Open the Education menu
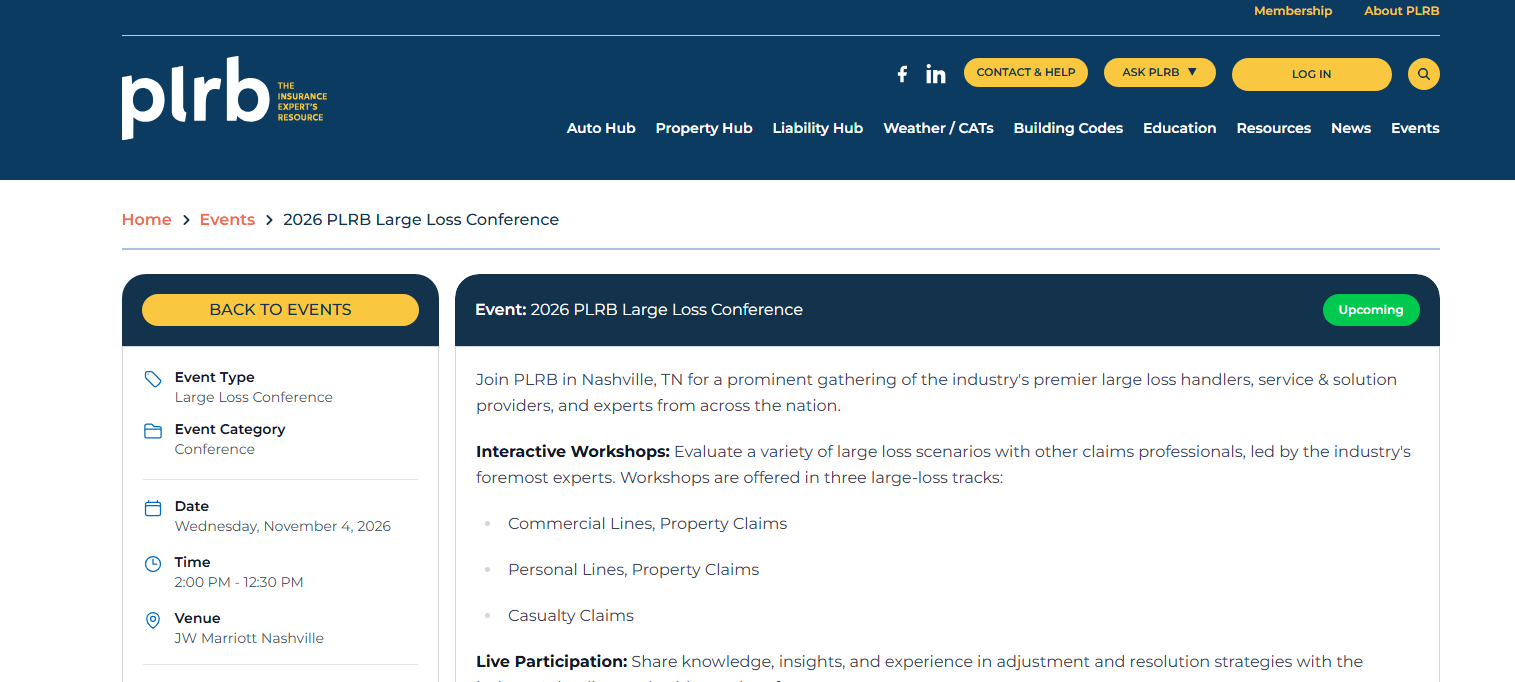This screenshot has width=1515, height=682. (1180, 128)
